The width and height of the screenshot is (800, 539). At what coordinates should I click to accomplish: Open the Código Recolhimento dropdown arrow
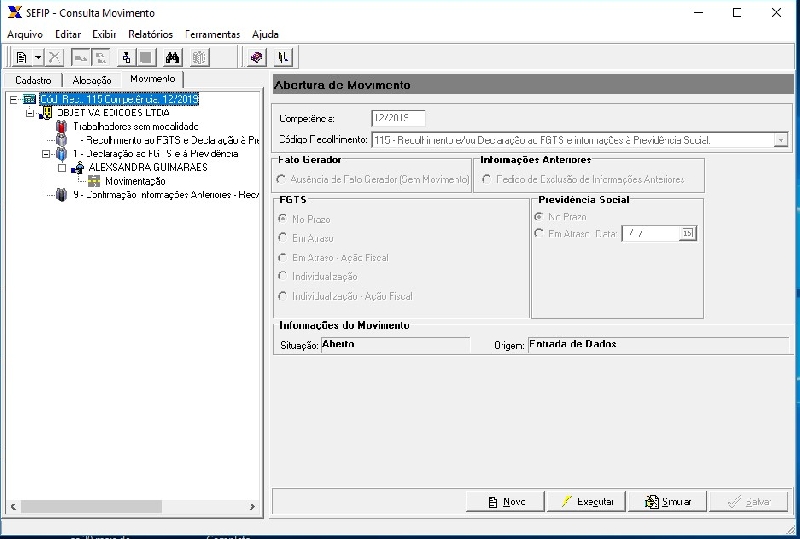(x=781, y=140)
